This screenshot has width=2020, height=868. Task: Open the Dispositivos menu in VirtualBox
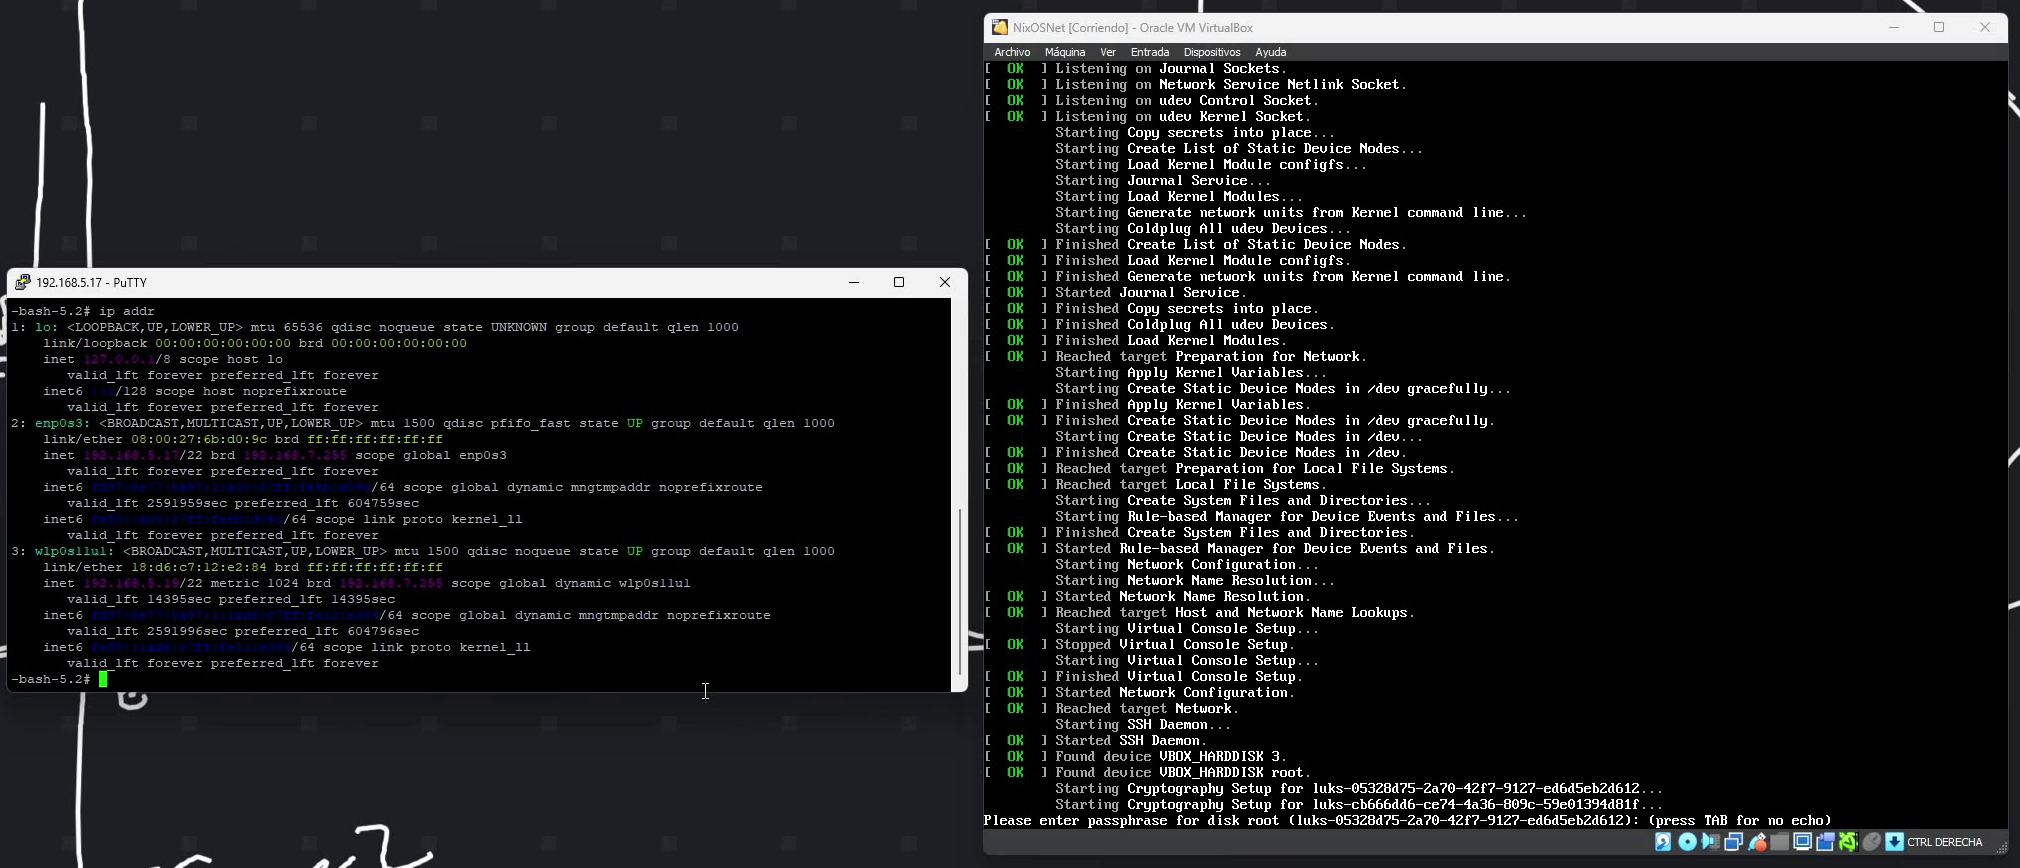[x=1211, y=52]
